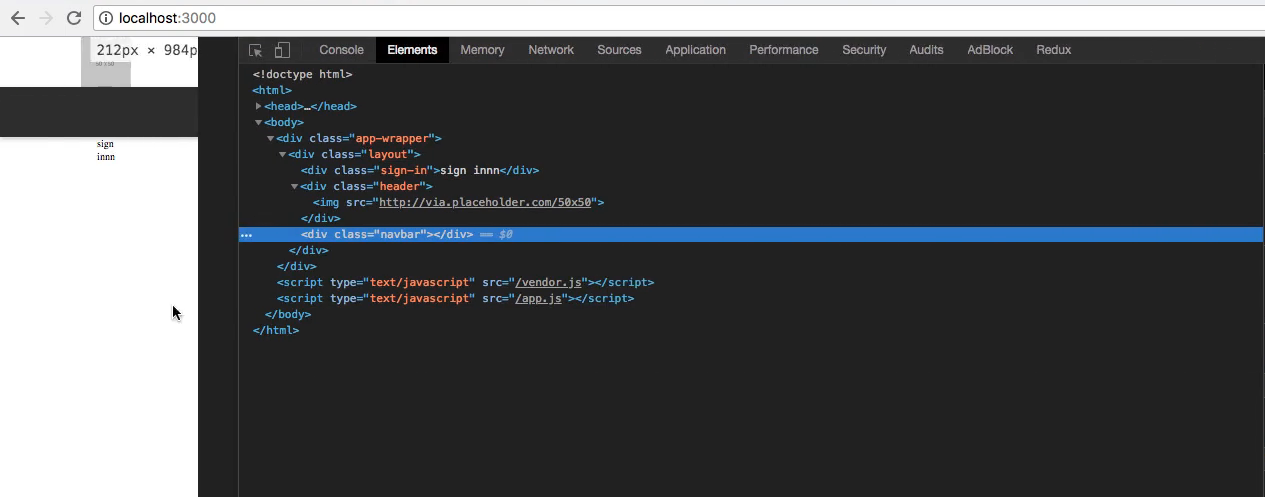This screenshot has width=1265, height=497.
Task: Click the localhost:3000 address bar
Action: pyautogui.click(x=680, y=18)
